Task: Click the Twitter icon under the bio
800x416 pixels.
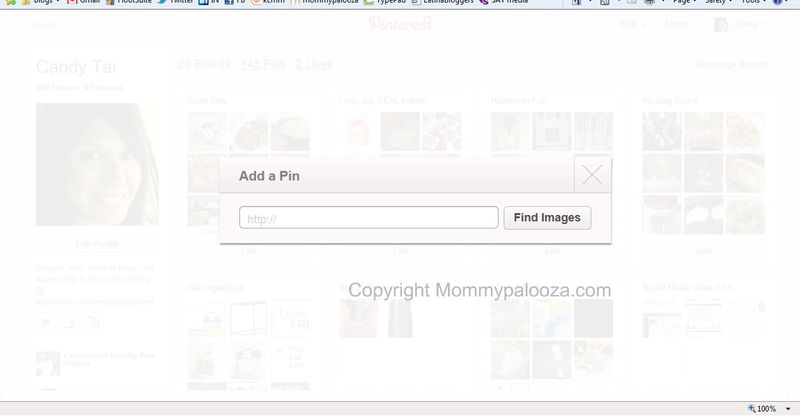Action: [45, 323]
